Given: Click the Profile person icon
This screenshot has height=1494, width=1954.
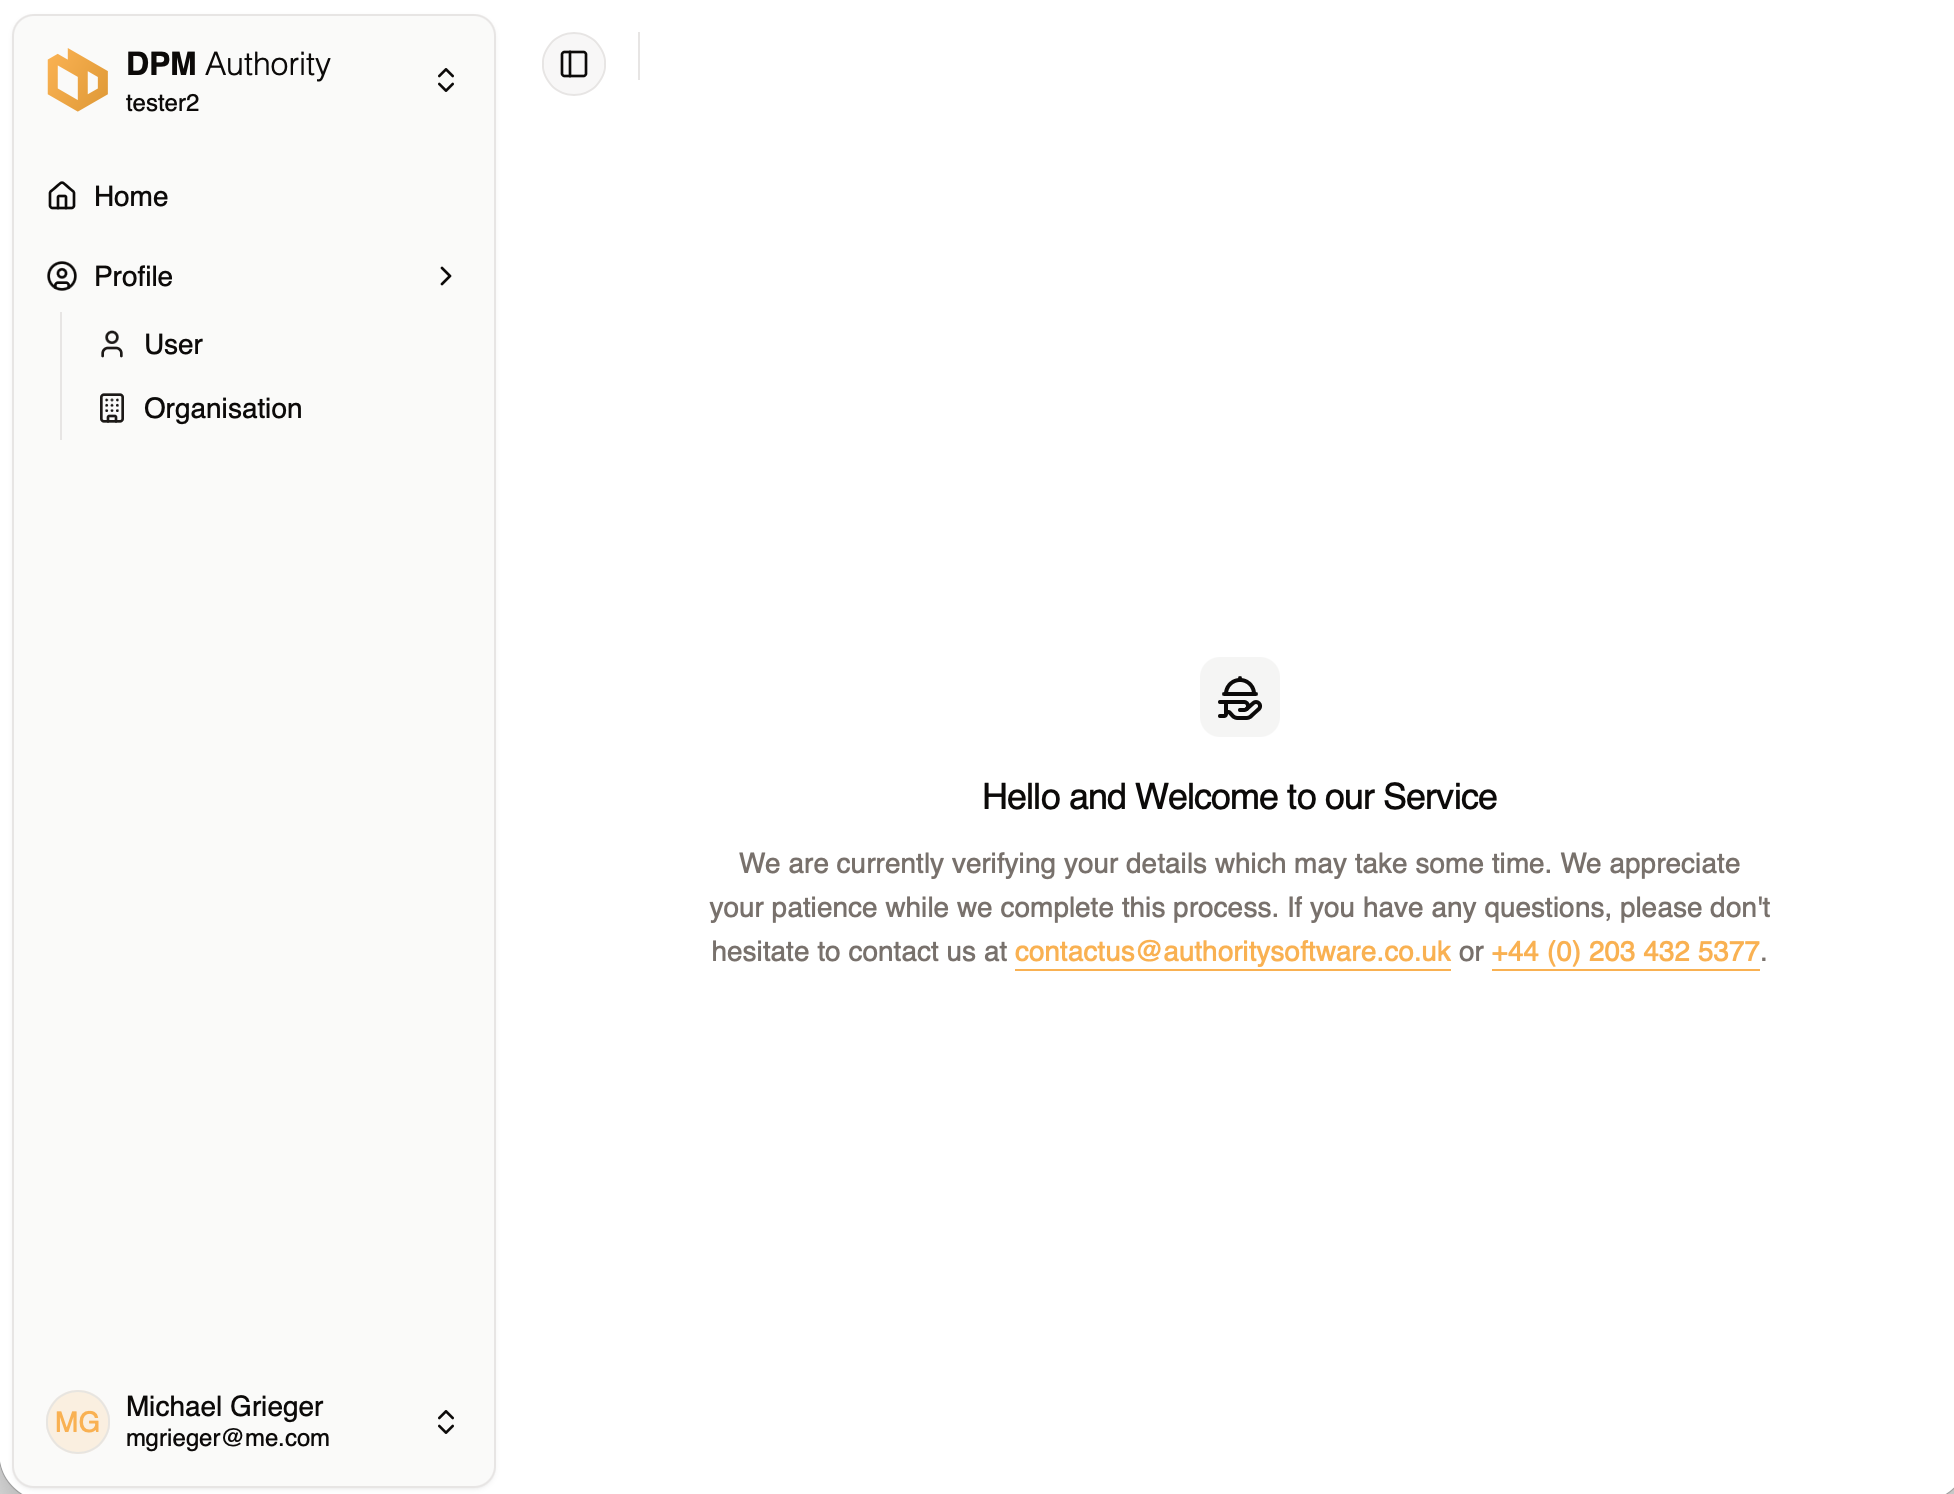Looking at the screenshot, I should coord(61,276).
